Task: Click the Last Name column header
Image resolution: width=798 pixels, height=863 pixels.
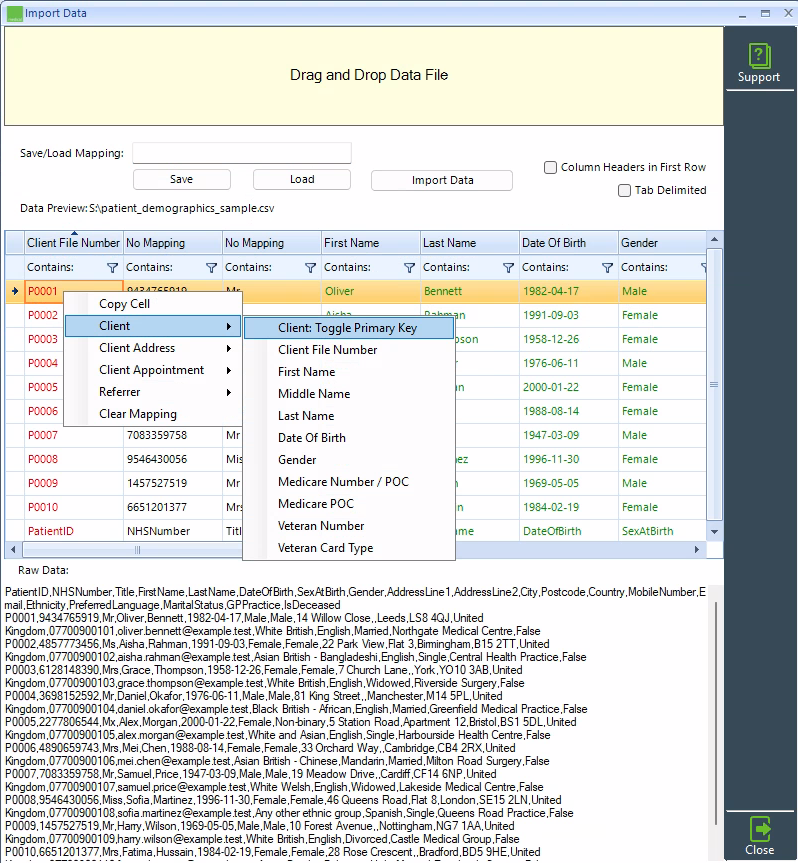Action: 469,243
